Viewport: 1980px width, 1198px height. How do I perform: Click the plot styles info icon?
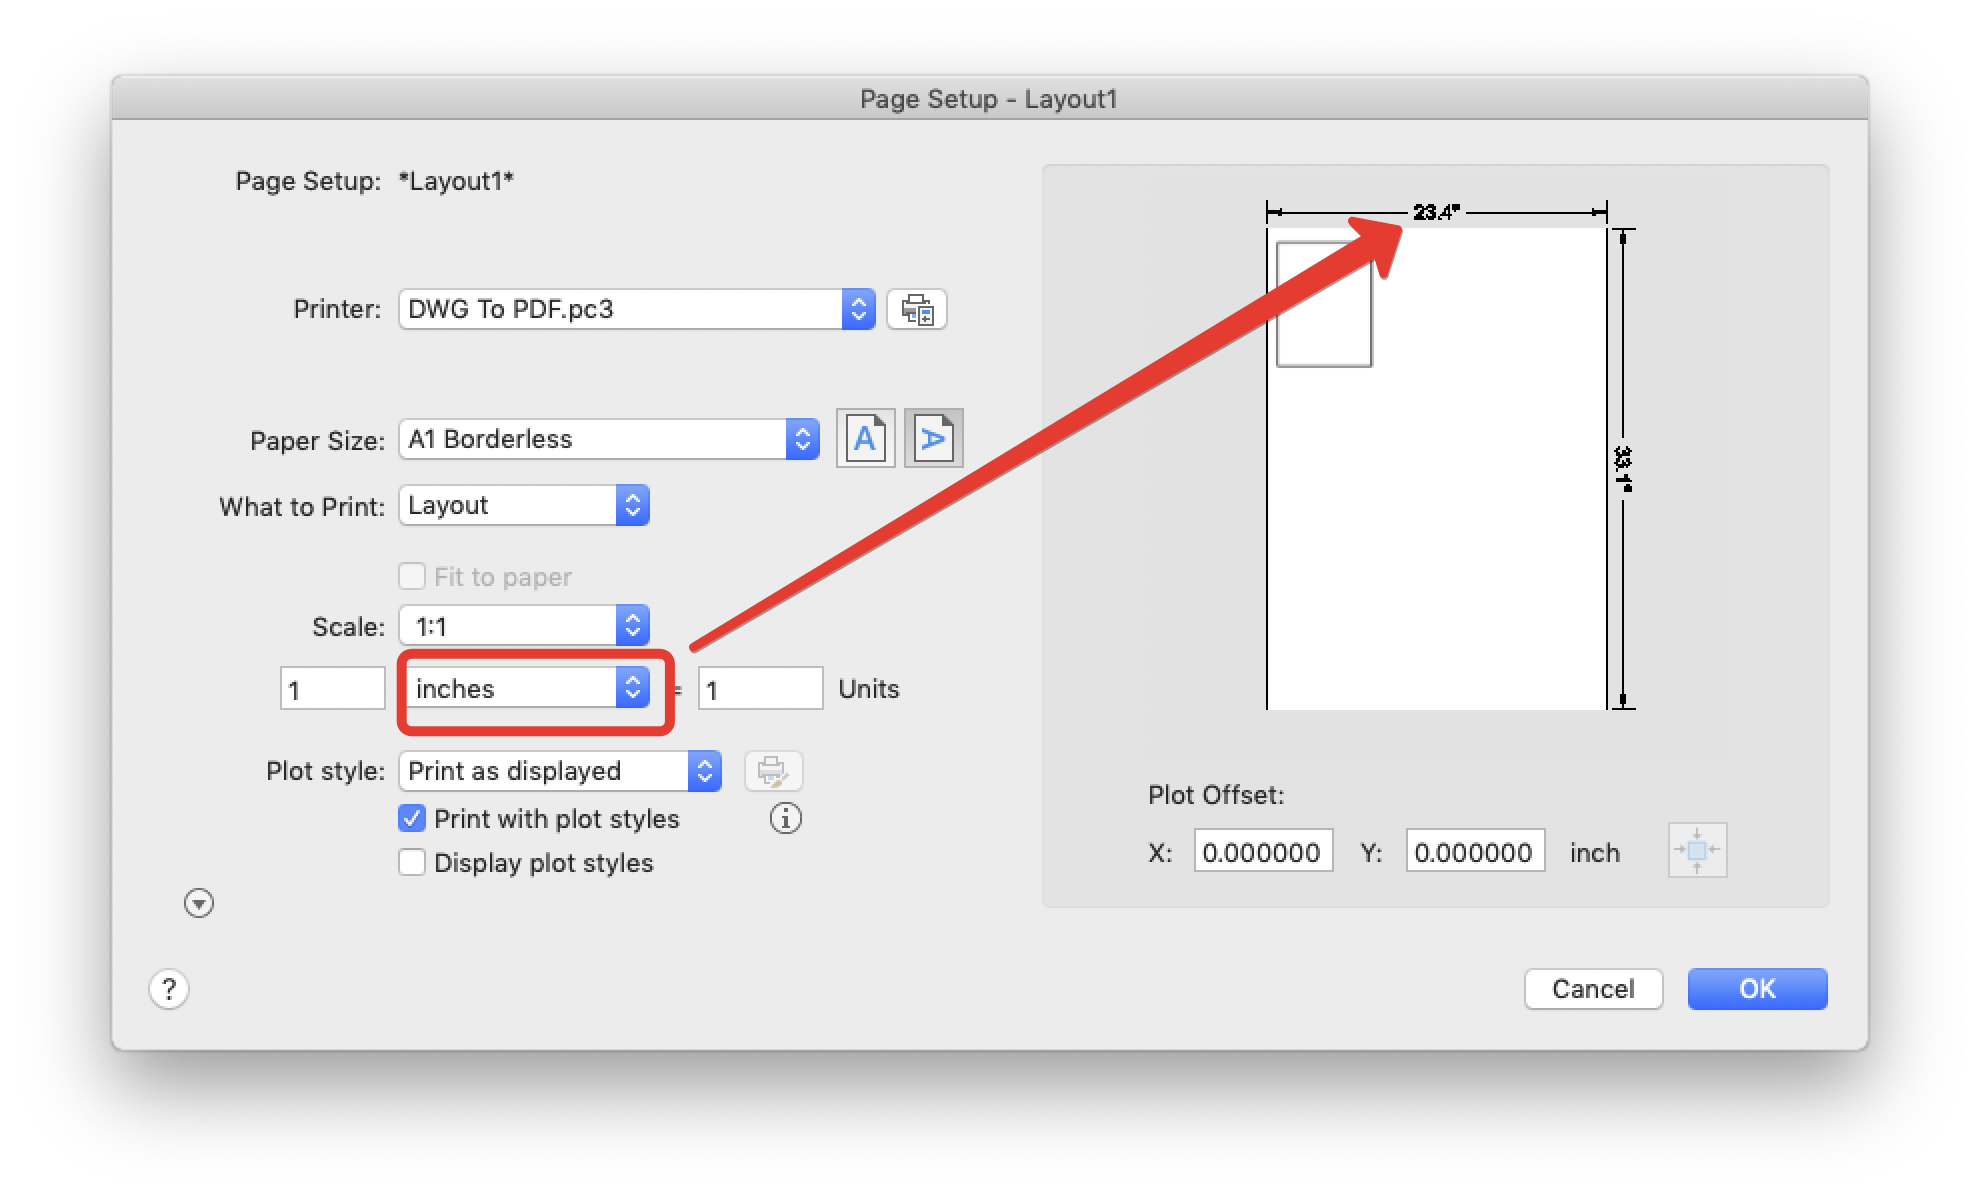[x=786, y=819]
